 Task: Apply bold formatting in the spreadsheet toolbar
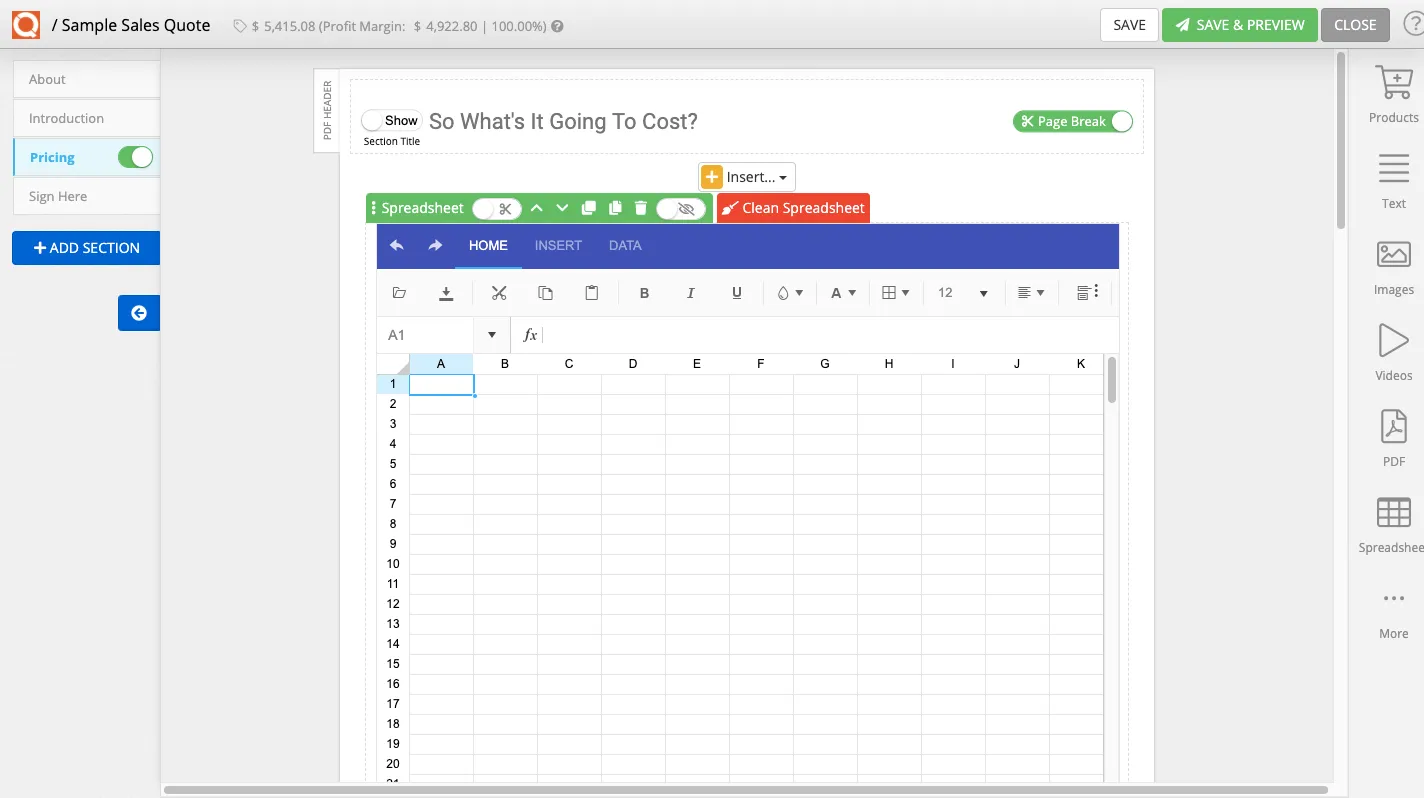pos(644,292)
